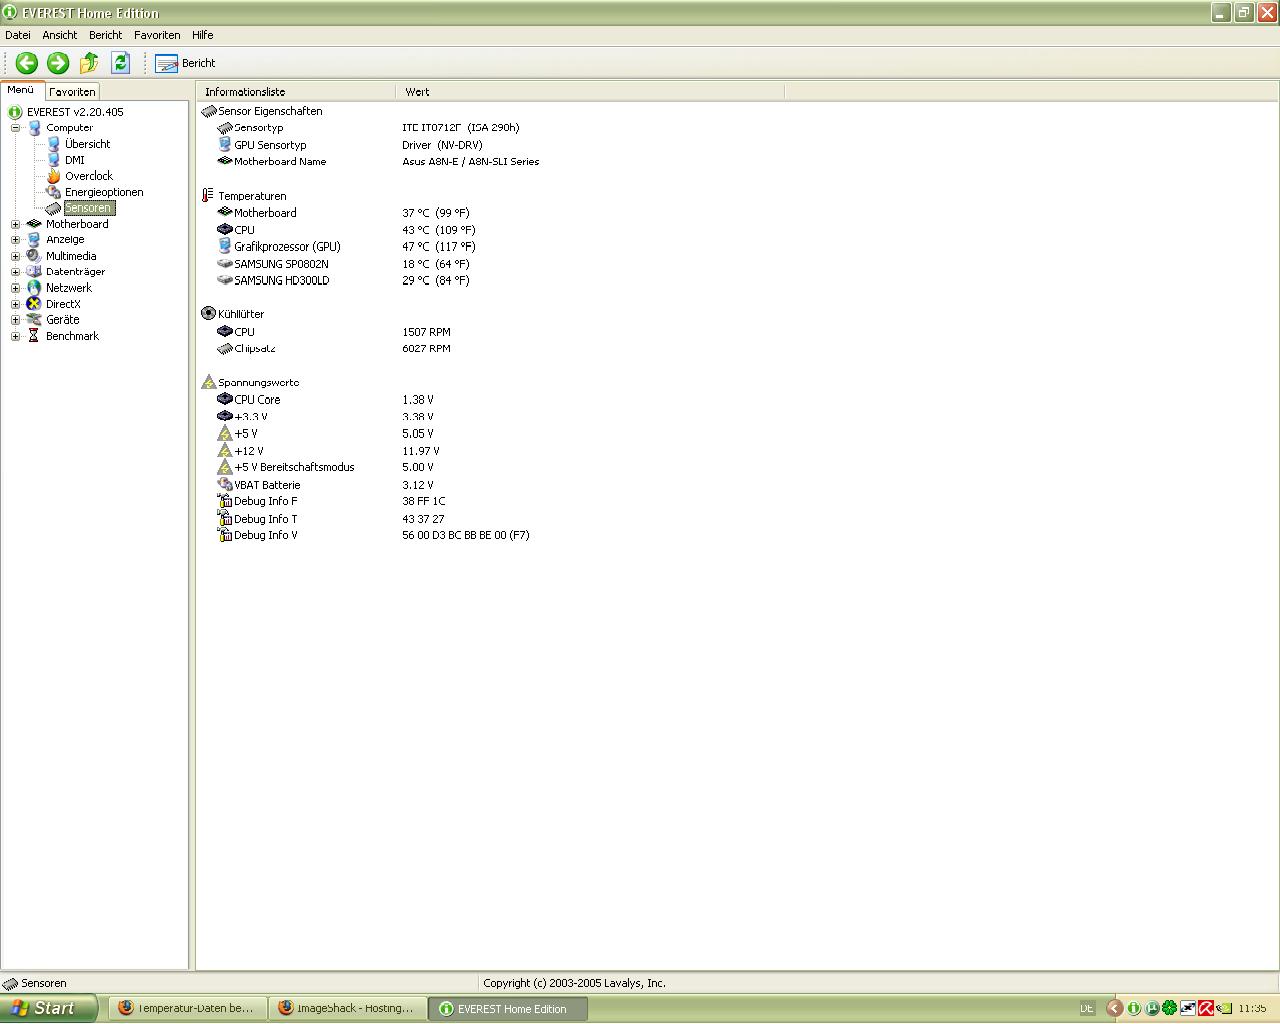Screen dimensions: 1280x1024
Task: Click the Refresh toolbar icon
Action: (x=120, y=63)
